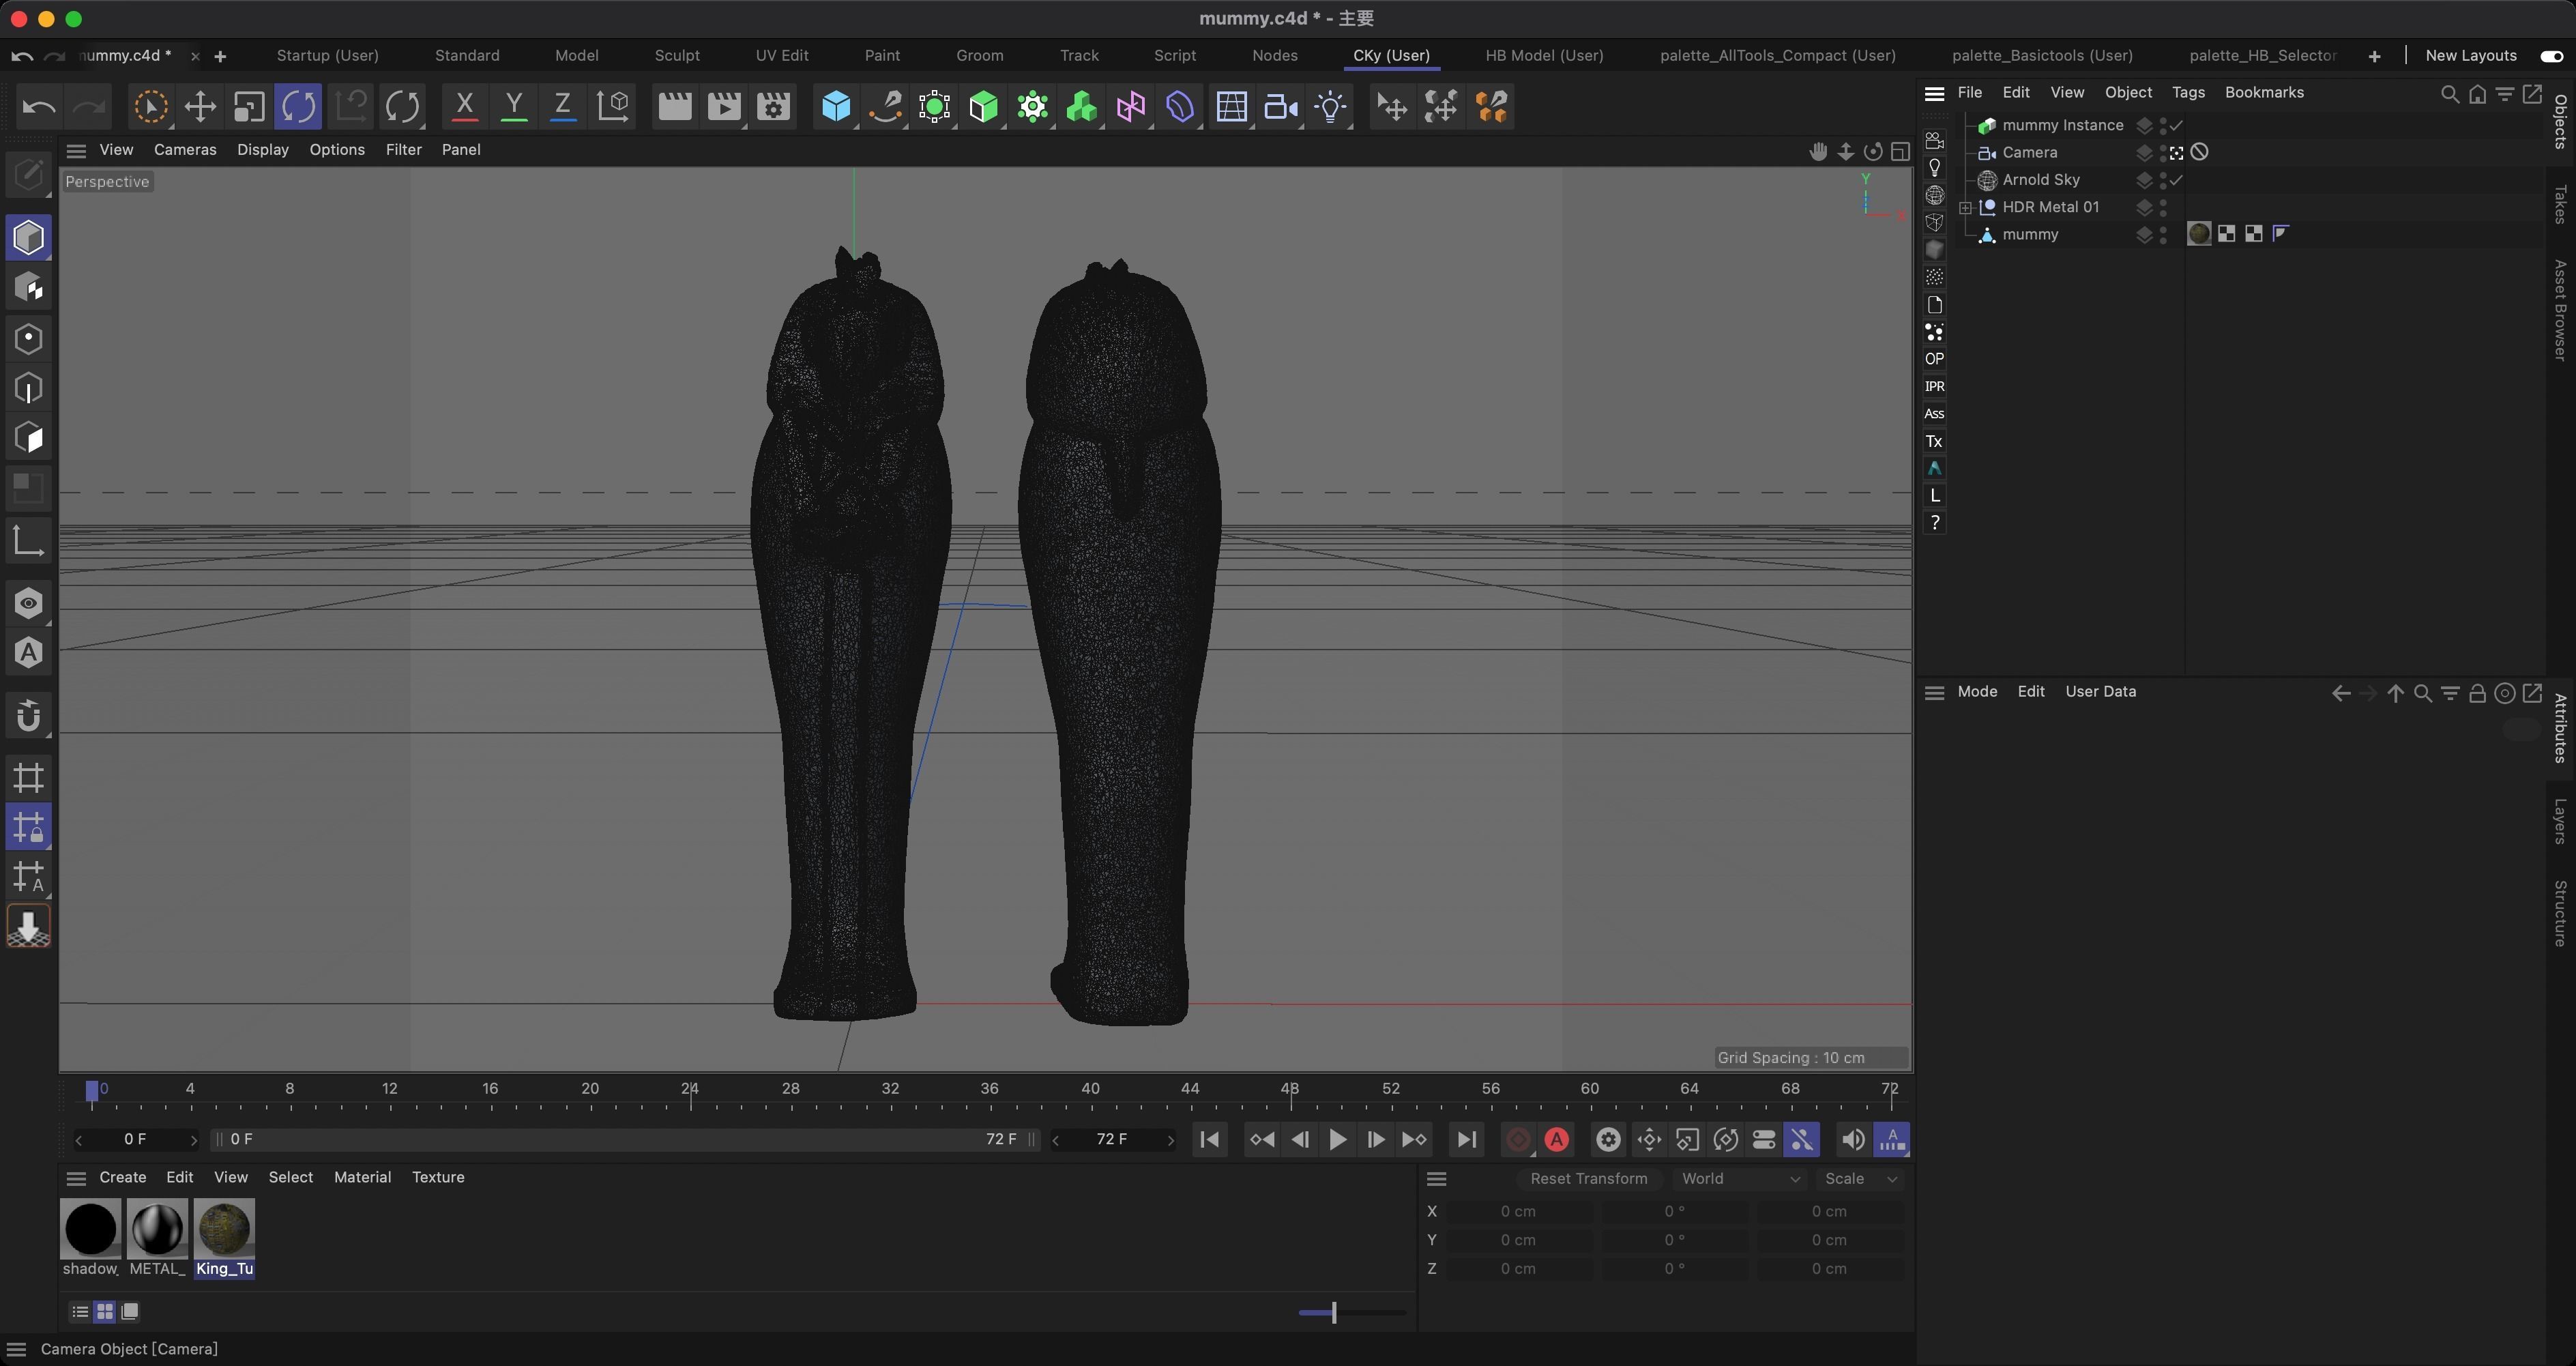The width and height of the screenshot is (2576, 1366).
Task: Toggle Autokeying red A button
Action: click(1556, 1139)
